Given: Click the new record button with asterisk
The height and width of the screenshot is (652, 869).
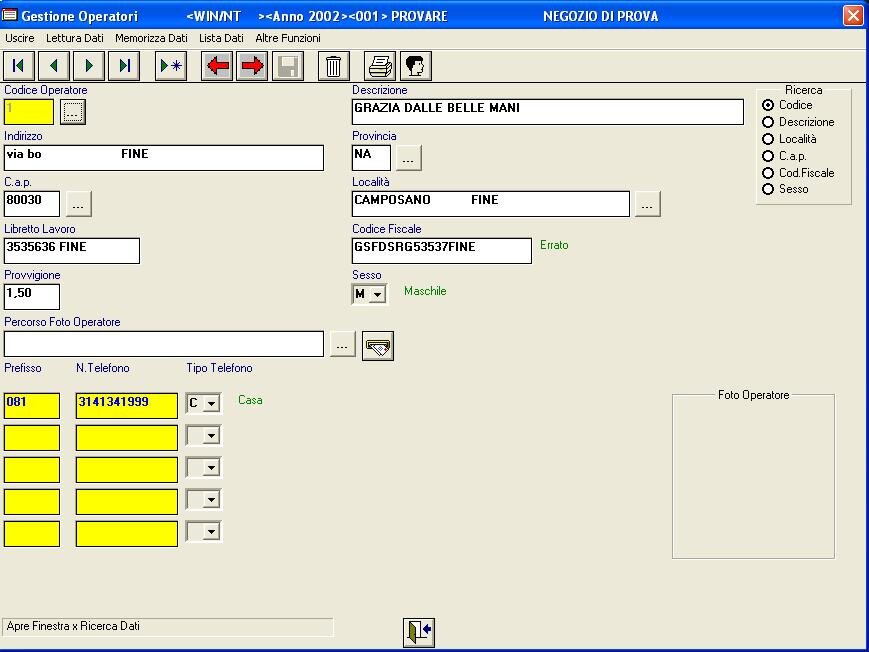Looking at the screenshot, I should (171, 66).
